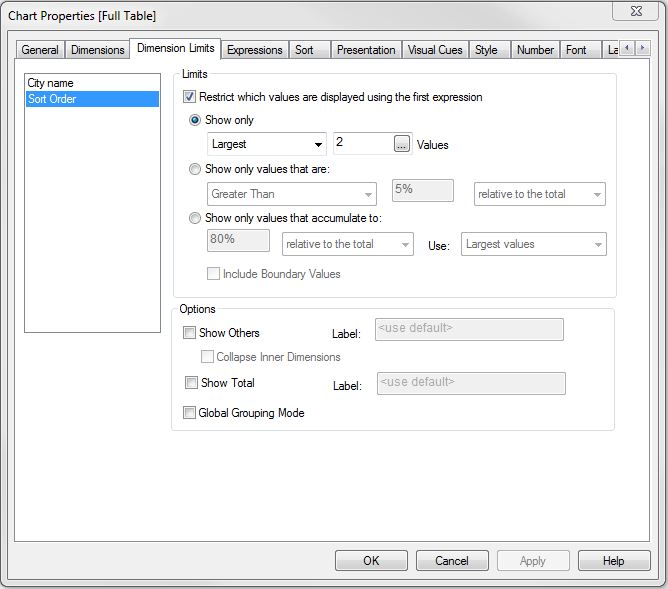The height and width of the screenshot is (589, 668).
Task: Choose 'Show only values that accumulate to' option
Action: pos(196,218)
